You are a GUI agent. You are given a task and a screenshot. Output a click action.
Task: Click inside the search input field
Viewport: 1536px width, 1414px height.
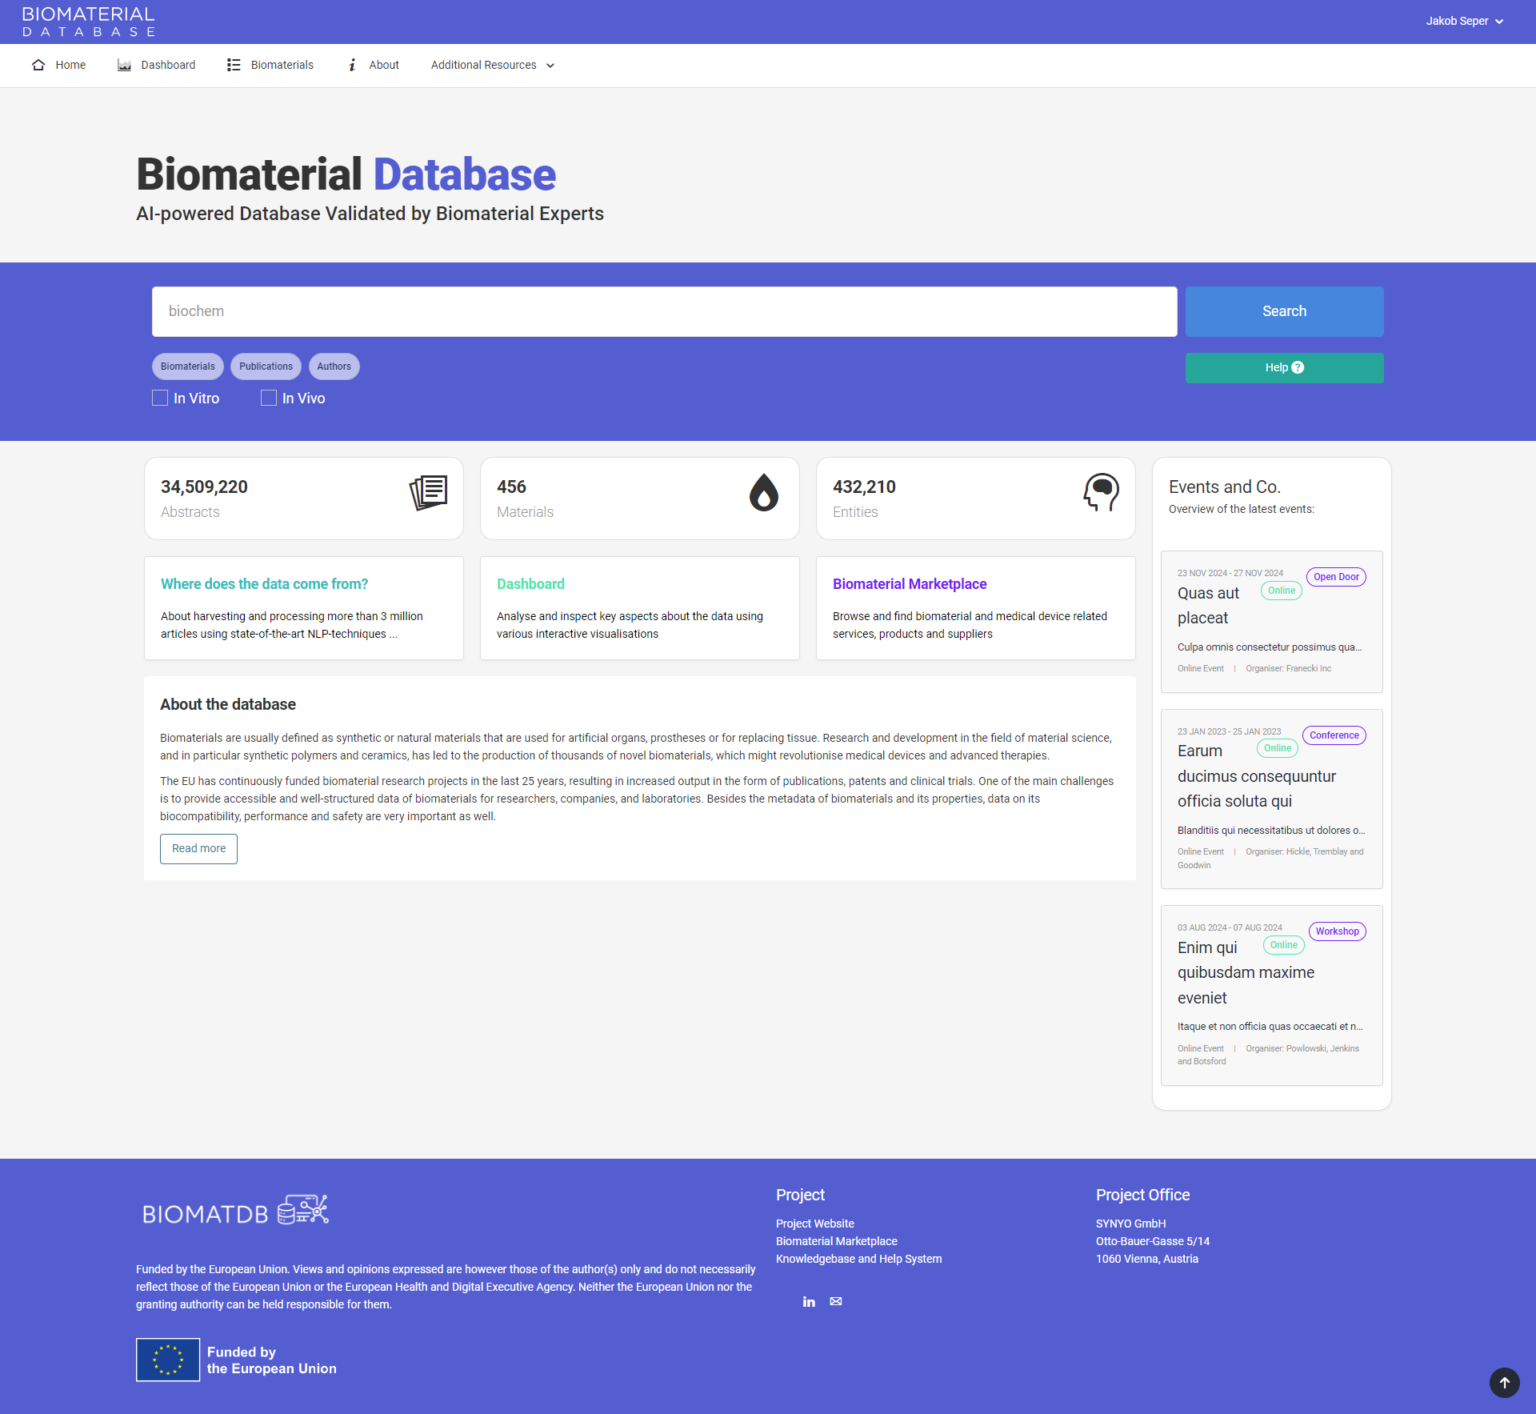(664, 311)
